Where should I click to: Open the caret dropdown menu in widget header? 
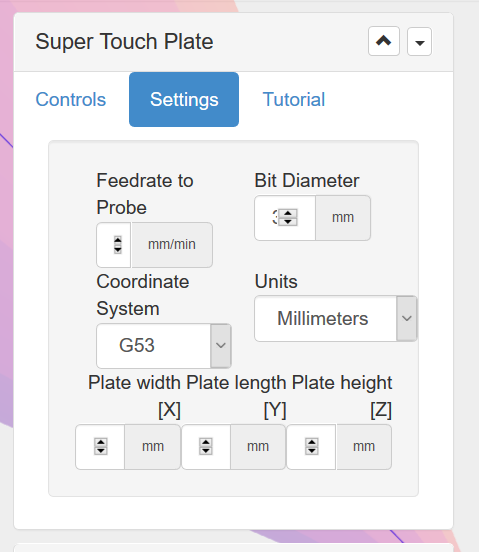point(419,42)
